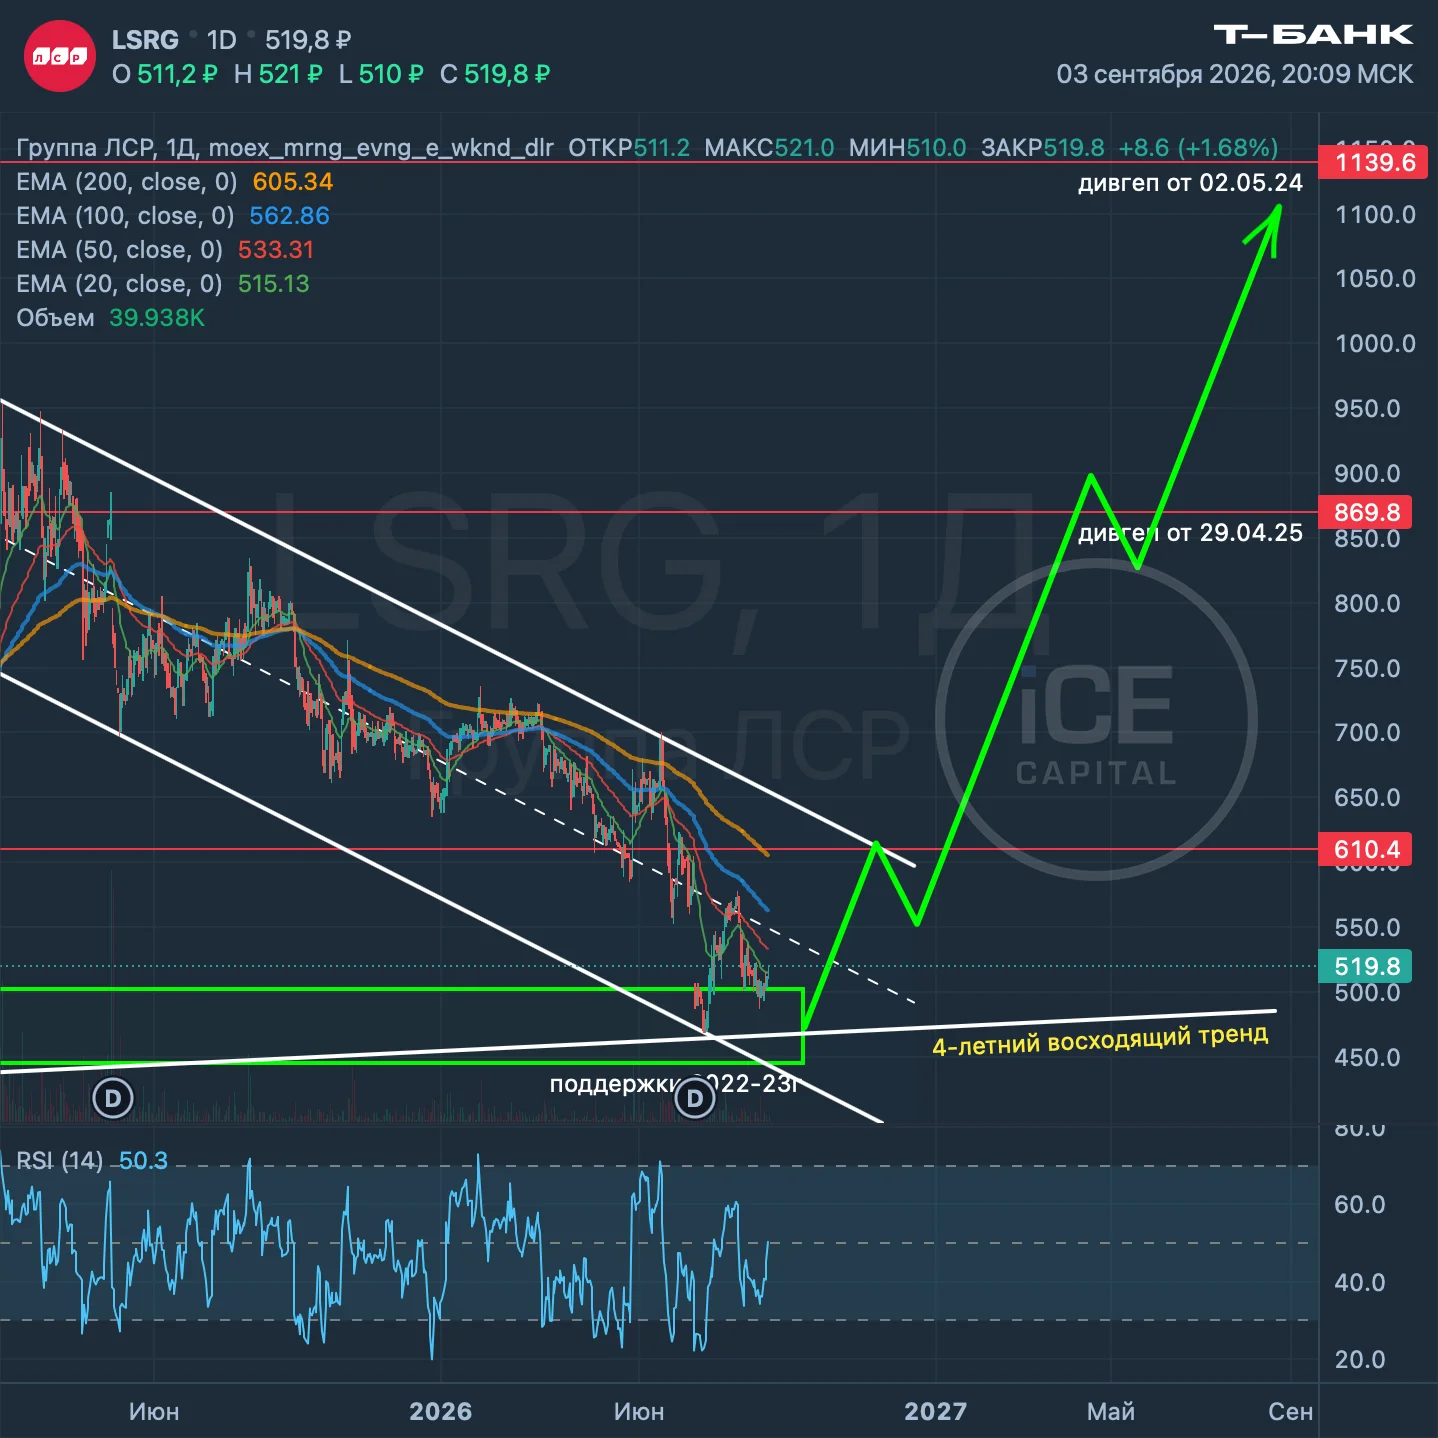The width and height of the screenshot is (1438, 1438).
Task: Select the LSRG ticker symbol in the header
Action: 145,40
